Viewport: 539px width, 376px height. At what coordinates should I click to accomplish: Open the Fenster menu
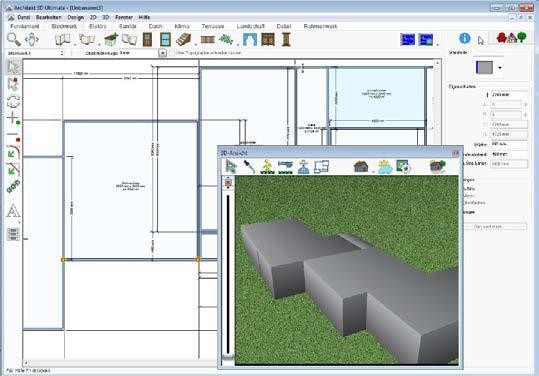point(124,17)
